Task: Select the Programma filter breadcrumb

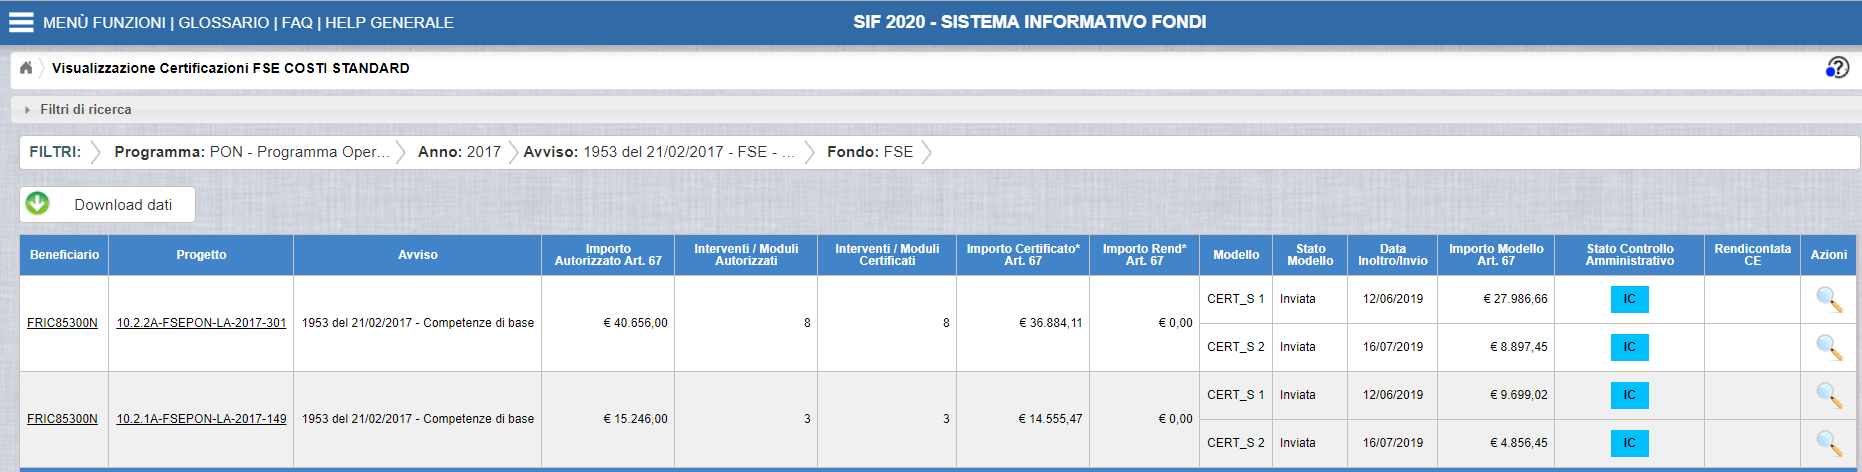Action: point(252,152)
